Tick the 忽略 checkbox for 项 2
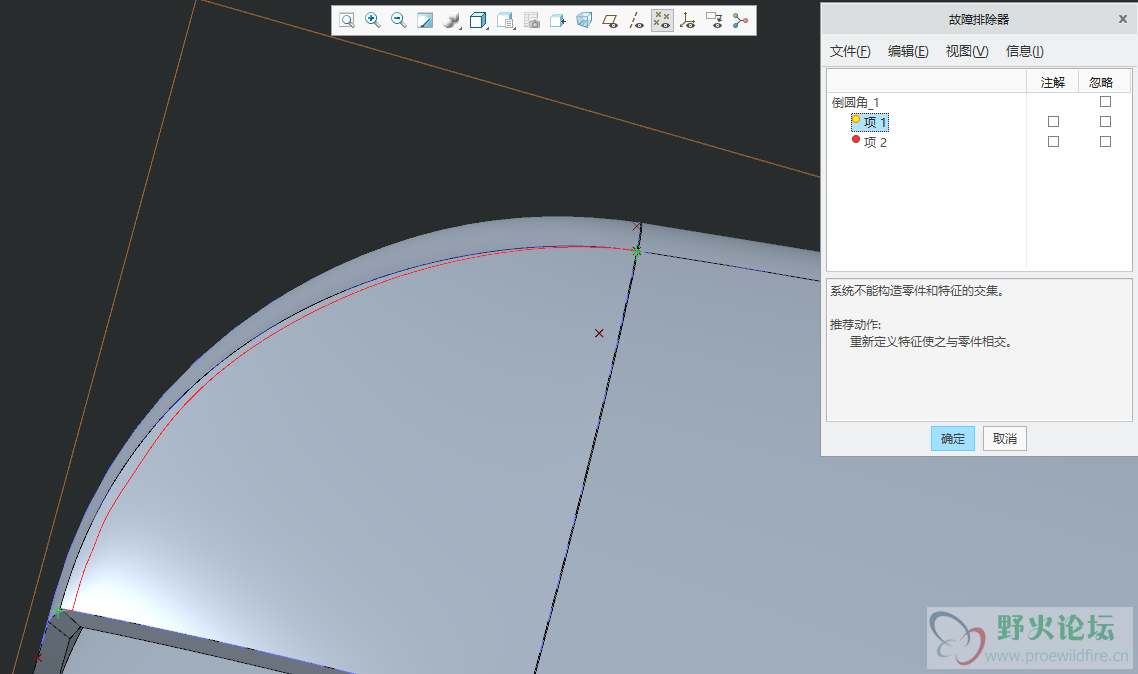 [1105, 142]
